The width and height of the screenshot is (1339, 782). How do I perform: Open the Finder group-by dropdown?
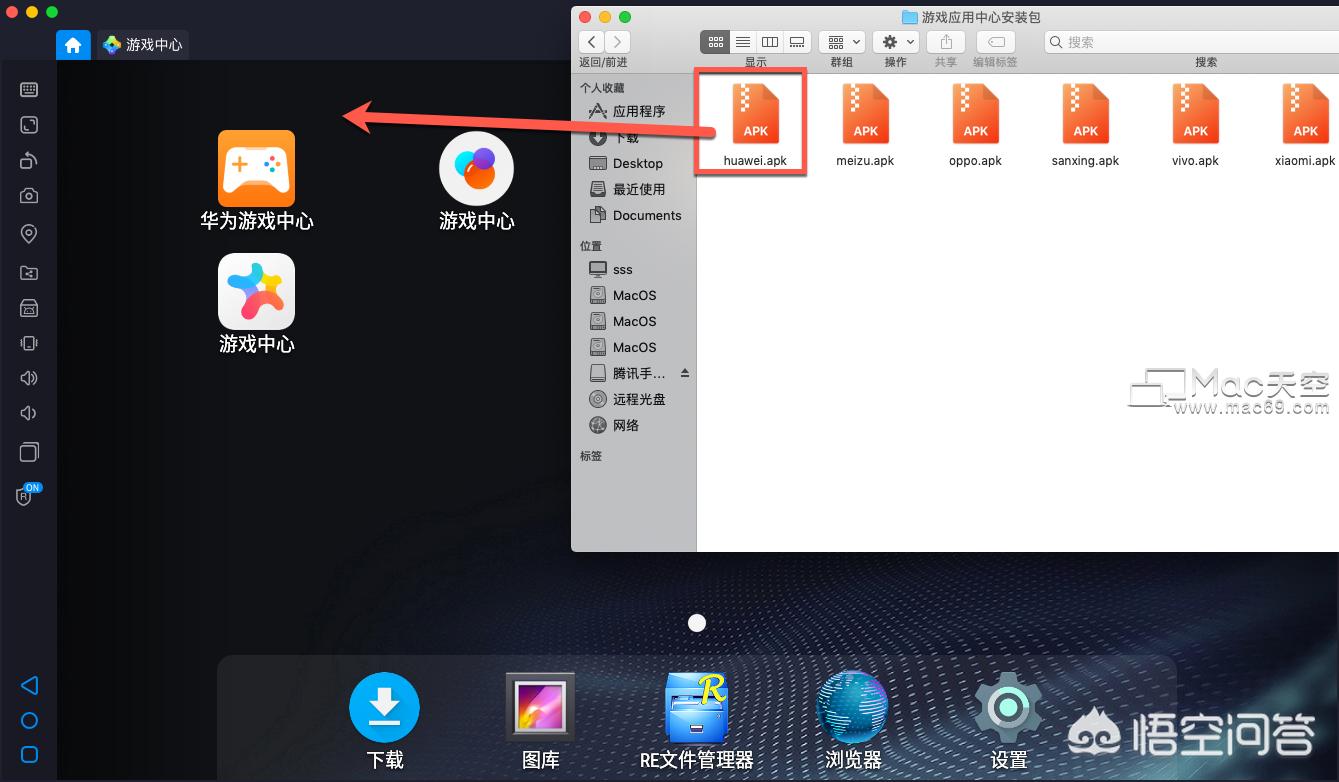pyautogui.click(x=842, y=42)
